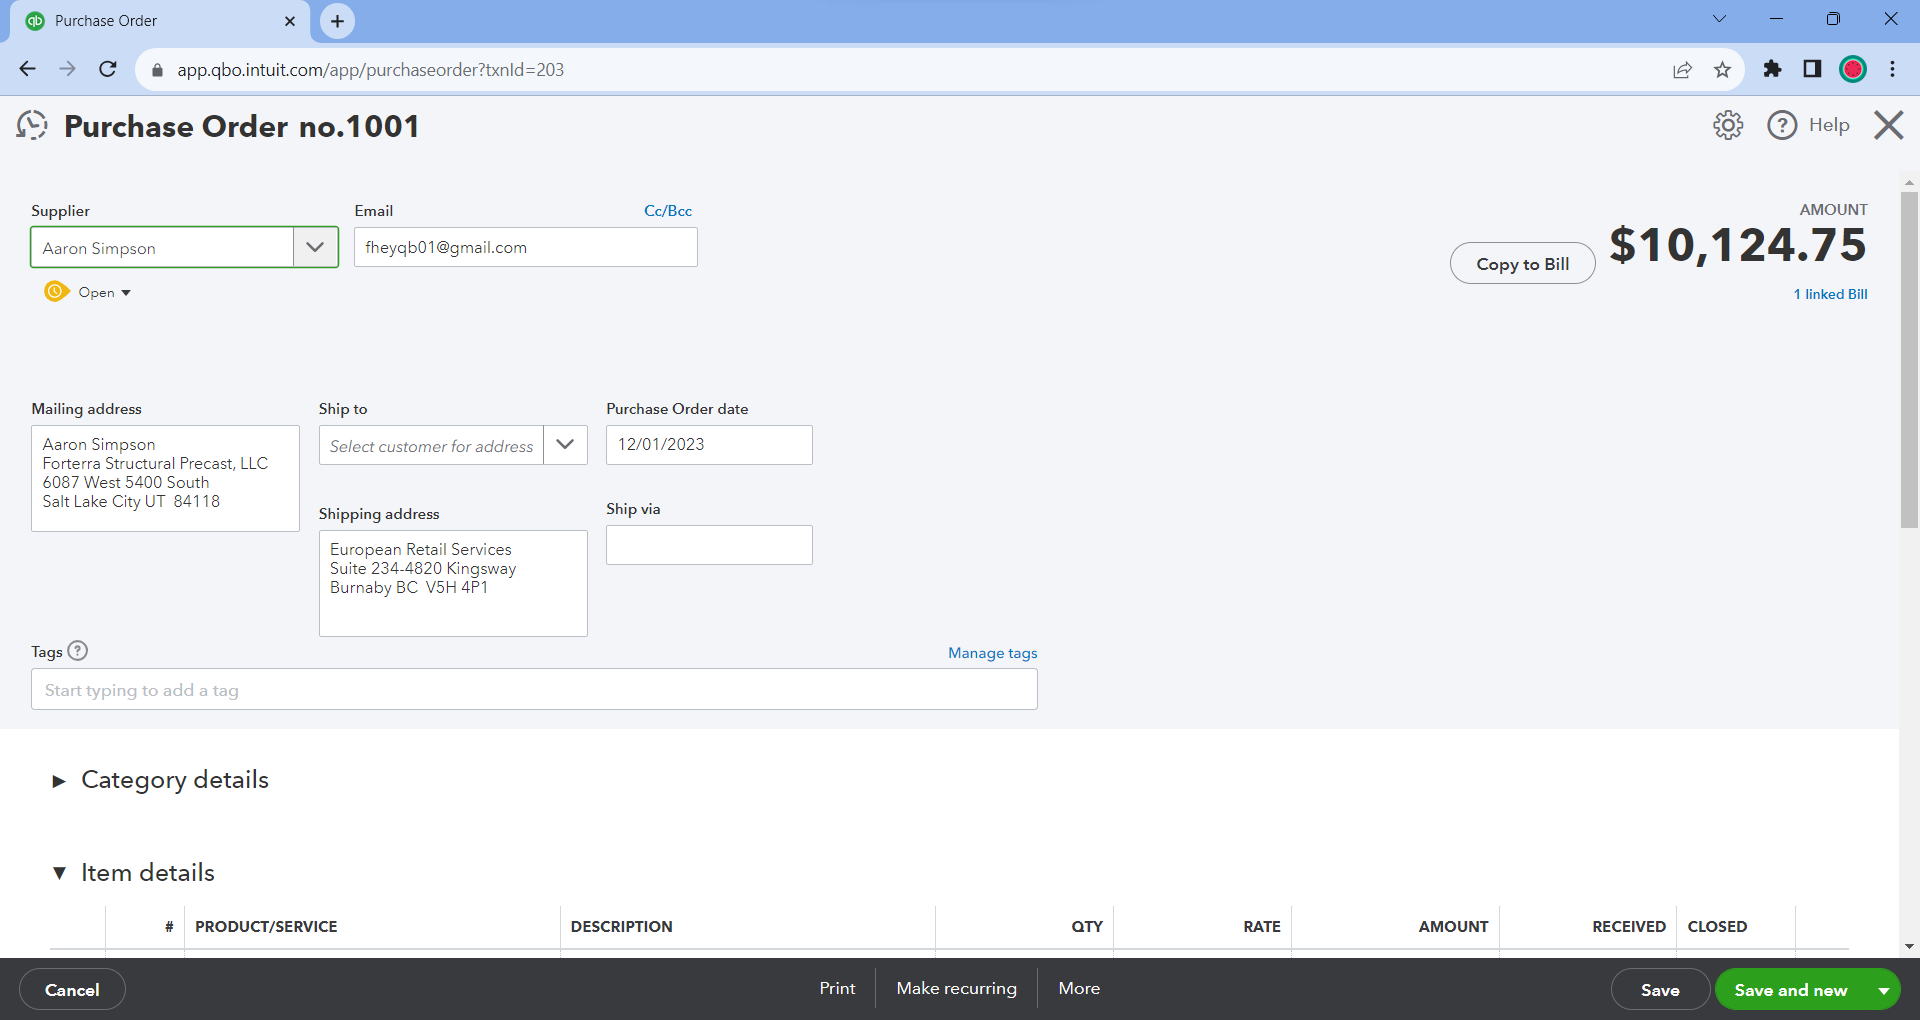Open the Chrome three-dot menu
The image size is (1920, 1020).
(1892, 69)
